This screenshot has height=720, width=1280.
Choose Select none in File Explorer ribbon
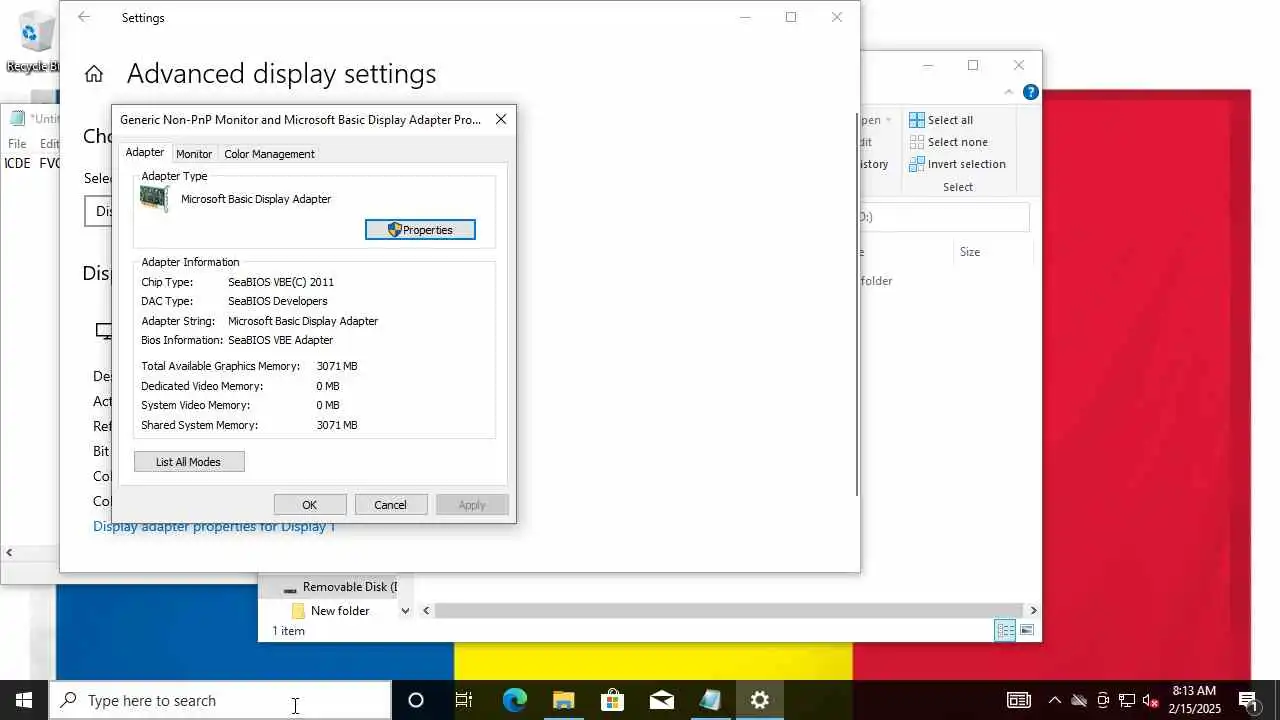[948, 142]
